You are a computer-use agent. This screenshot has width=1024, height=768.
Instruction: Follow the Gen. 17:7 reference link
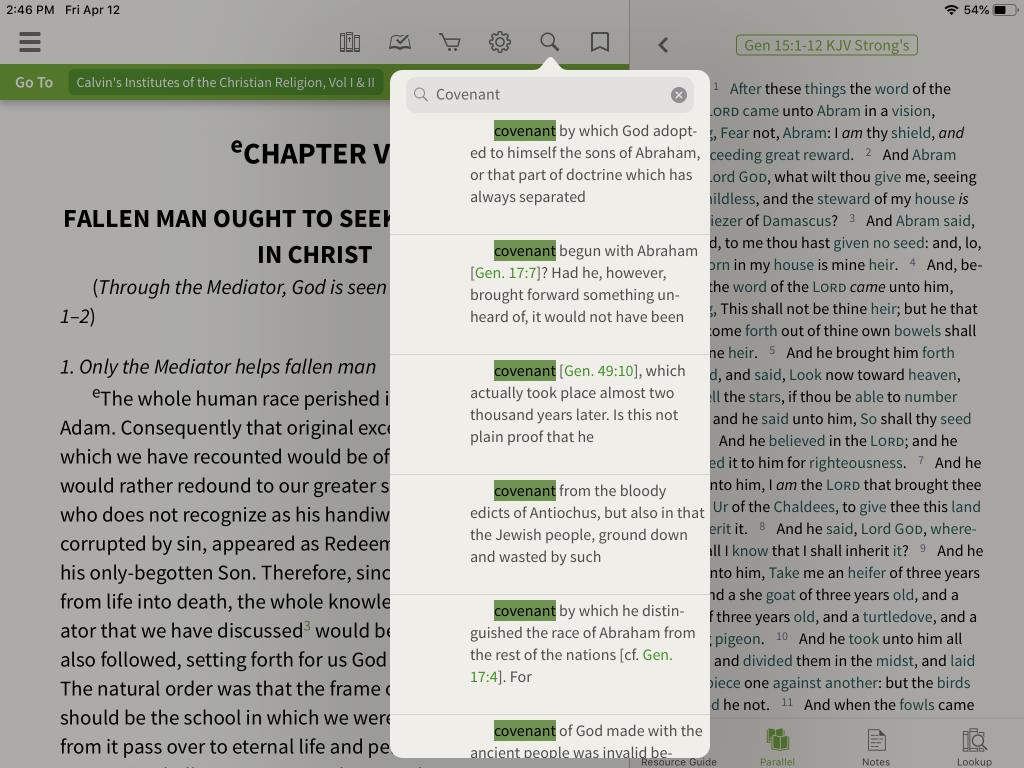click(505, 273)
